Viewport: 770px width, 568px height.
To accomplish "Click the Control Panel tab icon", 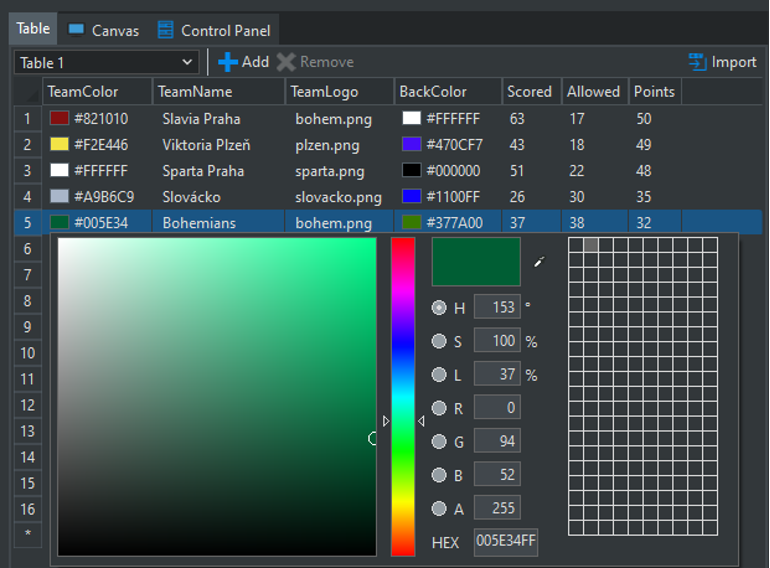I will click(166, 30).
